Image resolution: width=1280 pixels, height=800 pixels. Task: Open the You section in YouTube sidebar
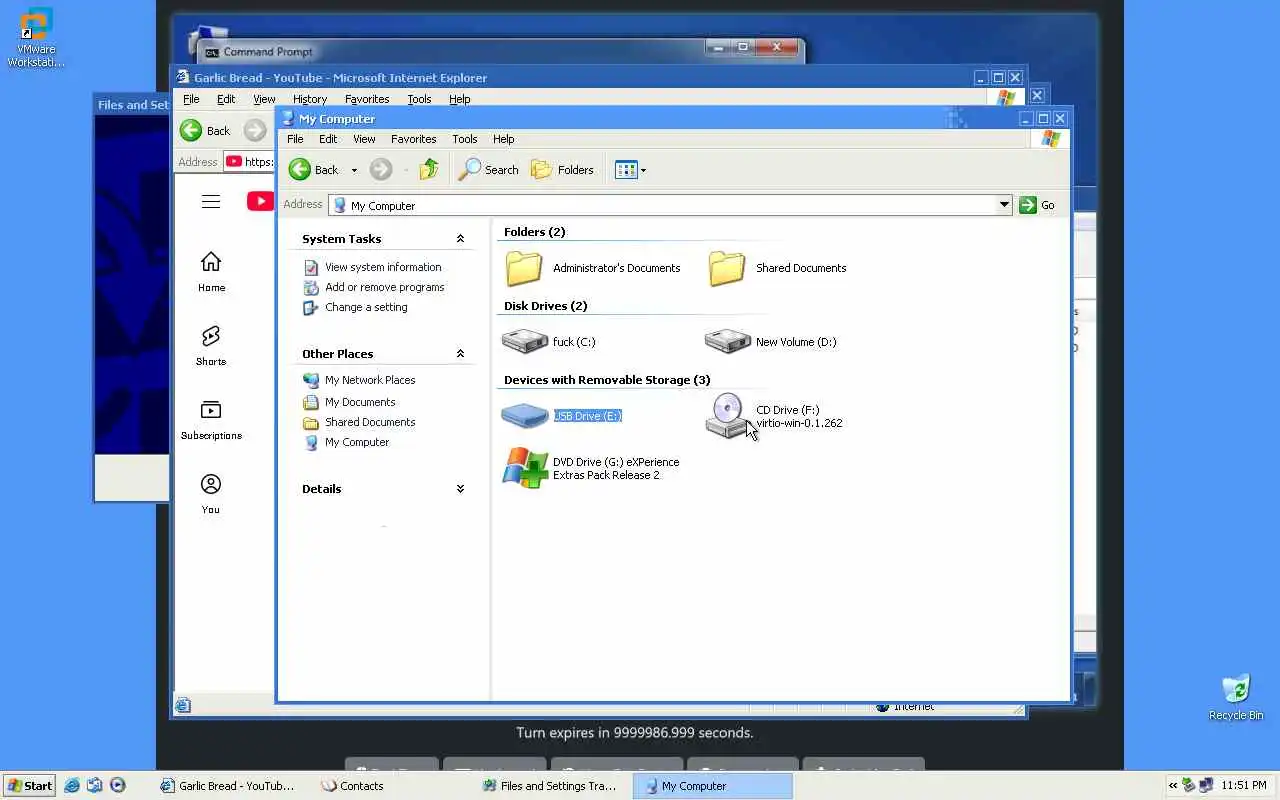click(x=211, y=494)
